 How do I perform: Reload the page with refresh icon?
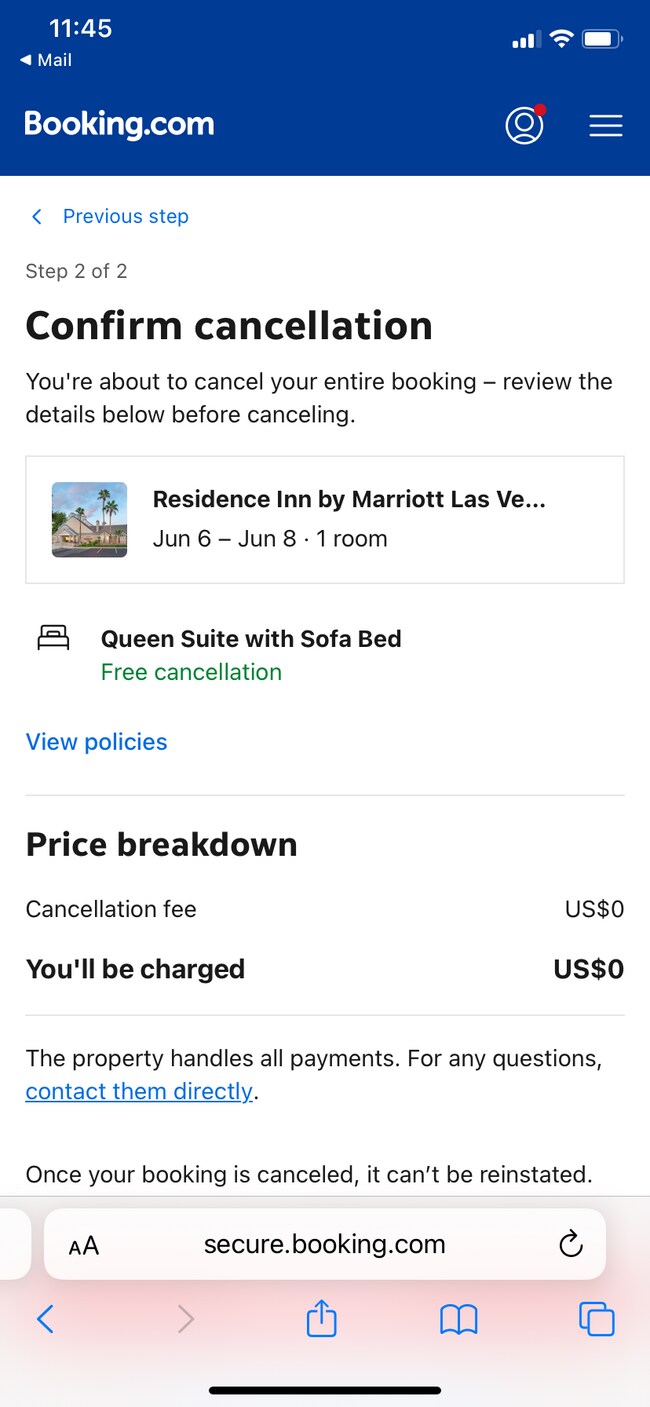pos(570,1245)
